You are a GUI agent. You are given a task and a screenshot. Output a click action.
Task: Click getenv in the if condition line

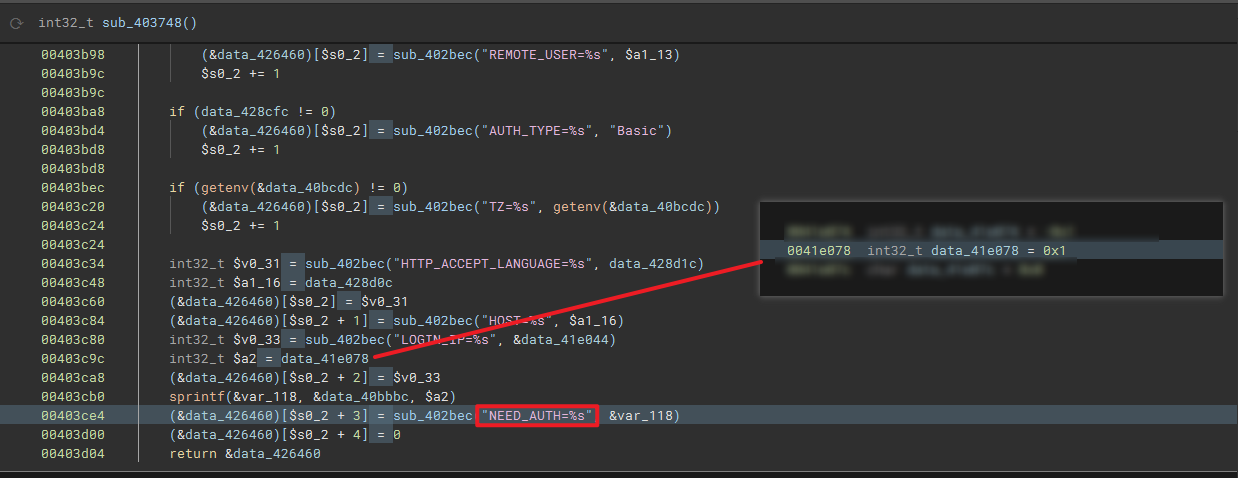click(224, 188)
